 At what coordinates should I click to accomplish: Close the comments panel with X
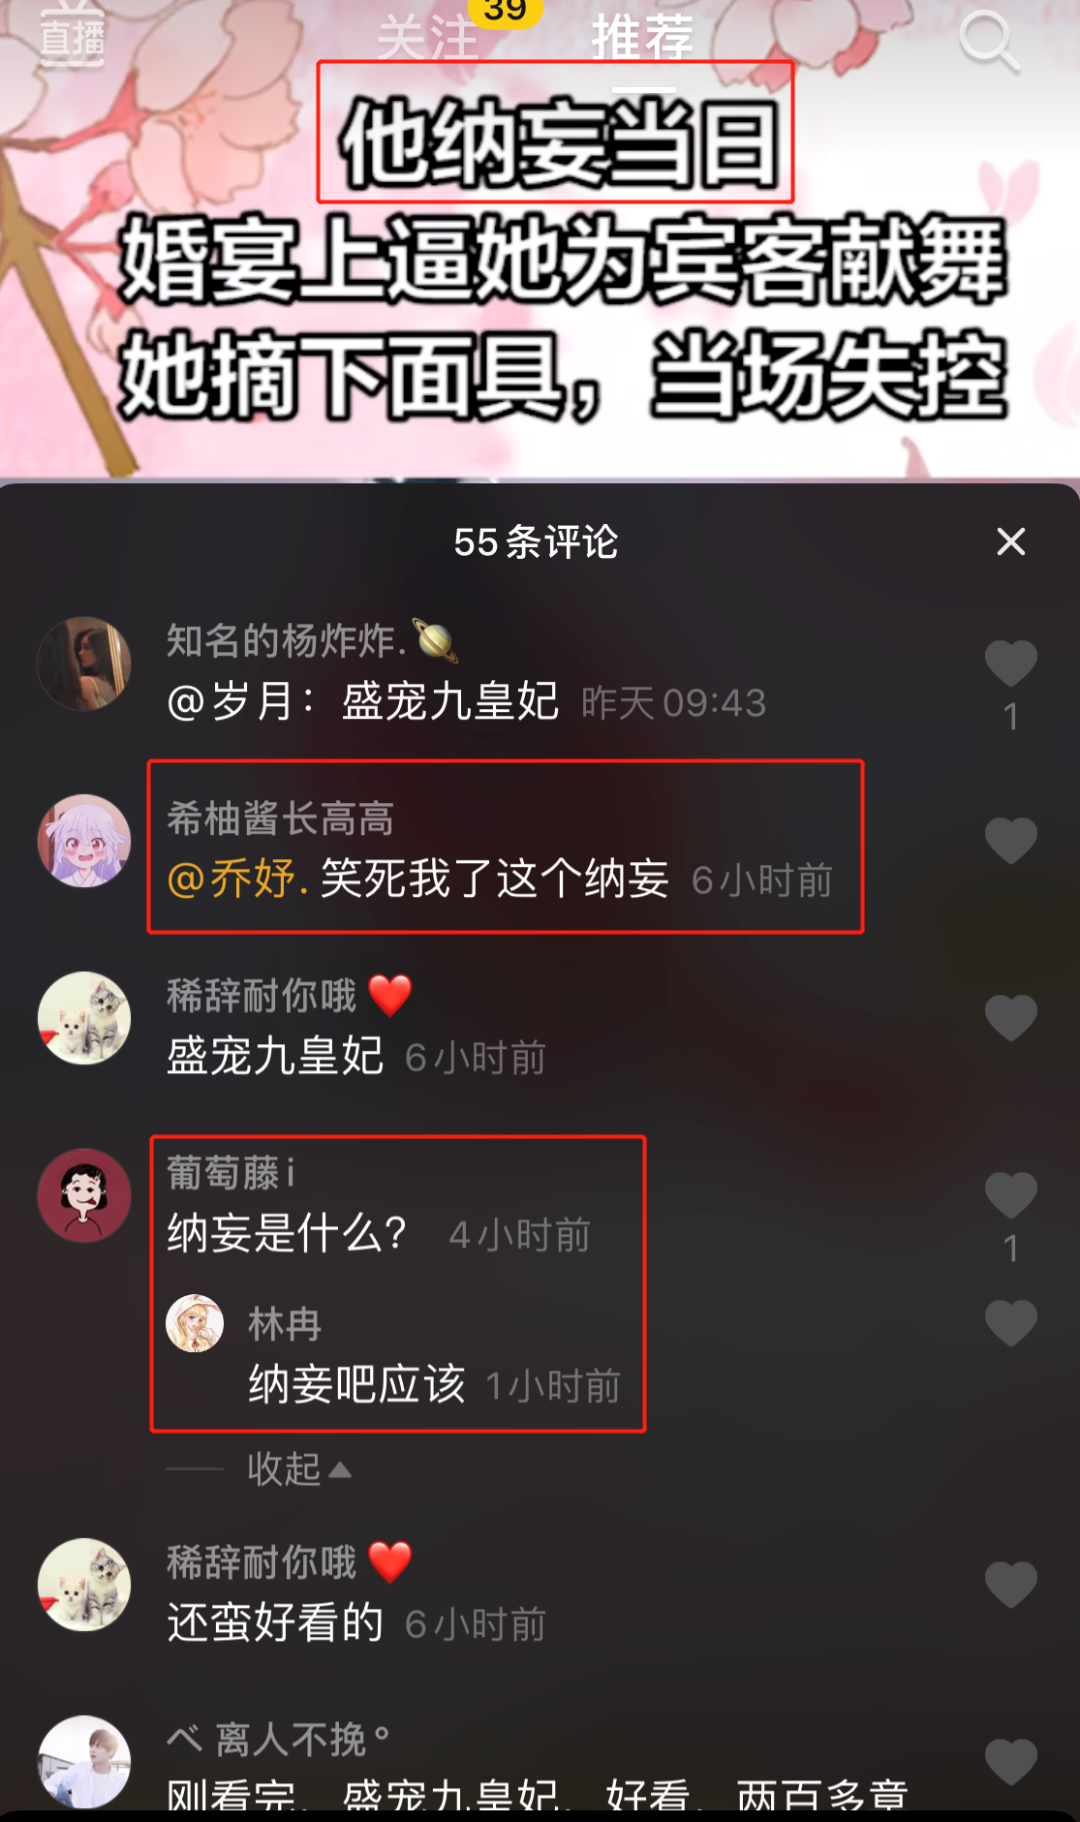click(1011, 541)
